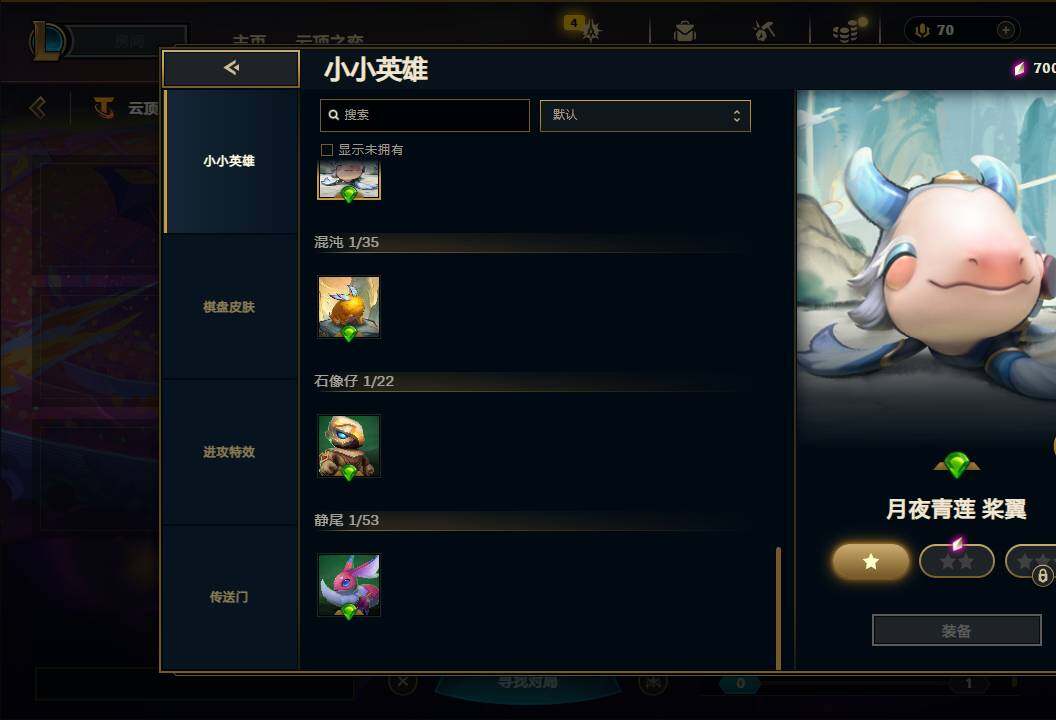Image resolution: width=1056 pixels, height=720 pixels.
Task: Click the back arrow button in panel header
Action: pos(231,68)
